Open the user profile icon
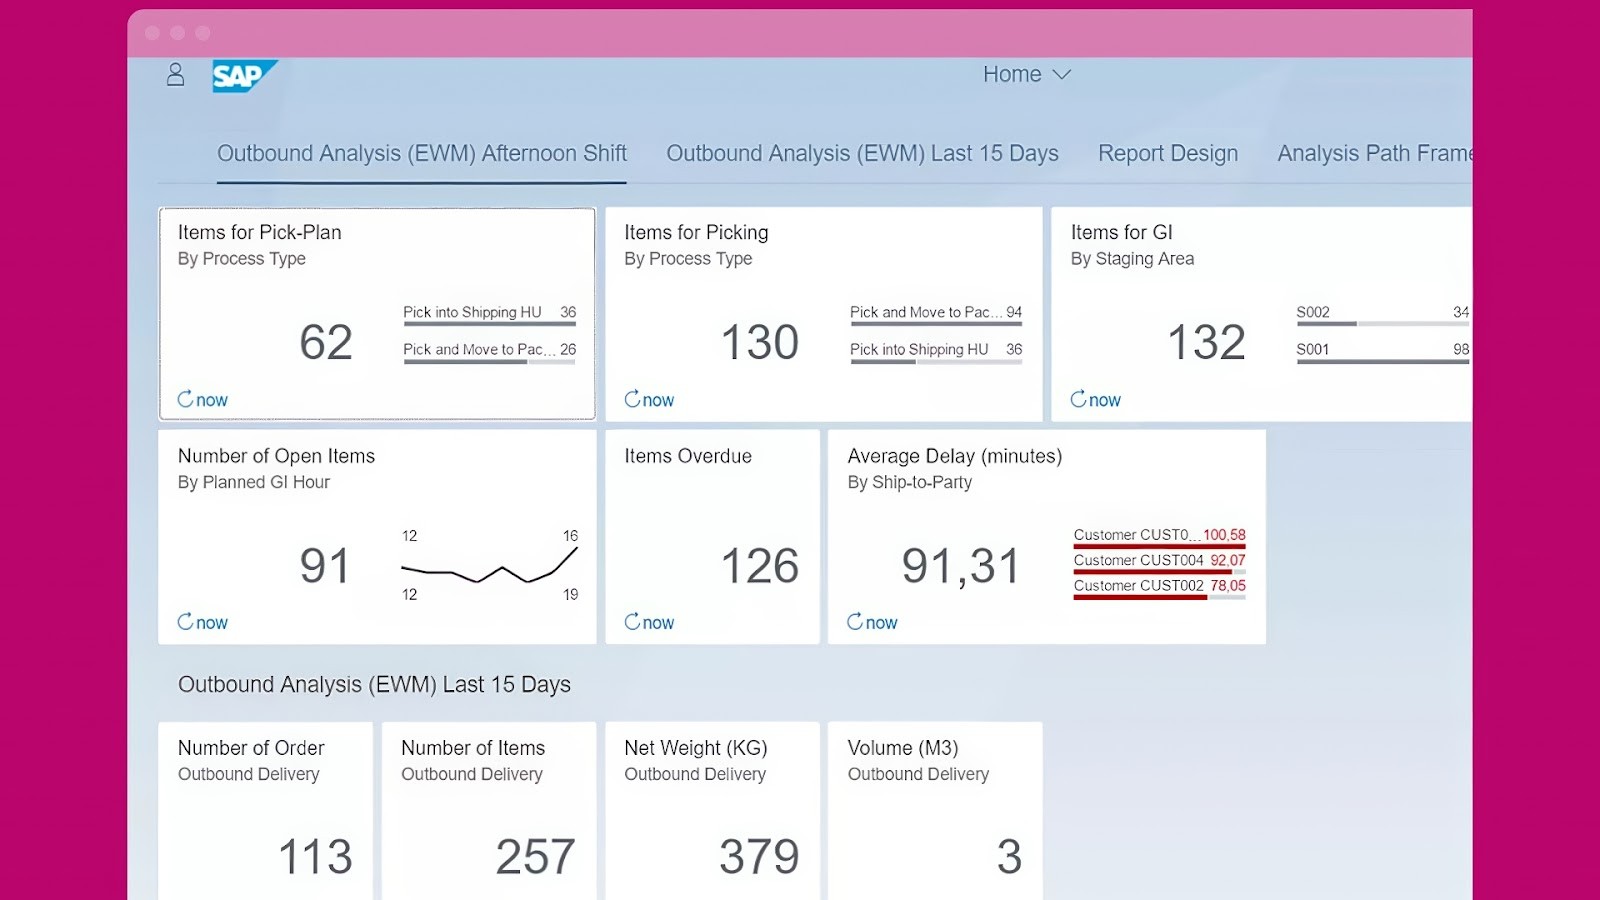Screen dimensions: 1600x900 [176, 76]
